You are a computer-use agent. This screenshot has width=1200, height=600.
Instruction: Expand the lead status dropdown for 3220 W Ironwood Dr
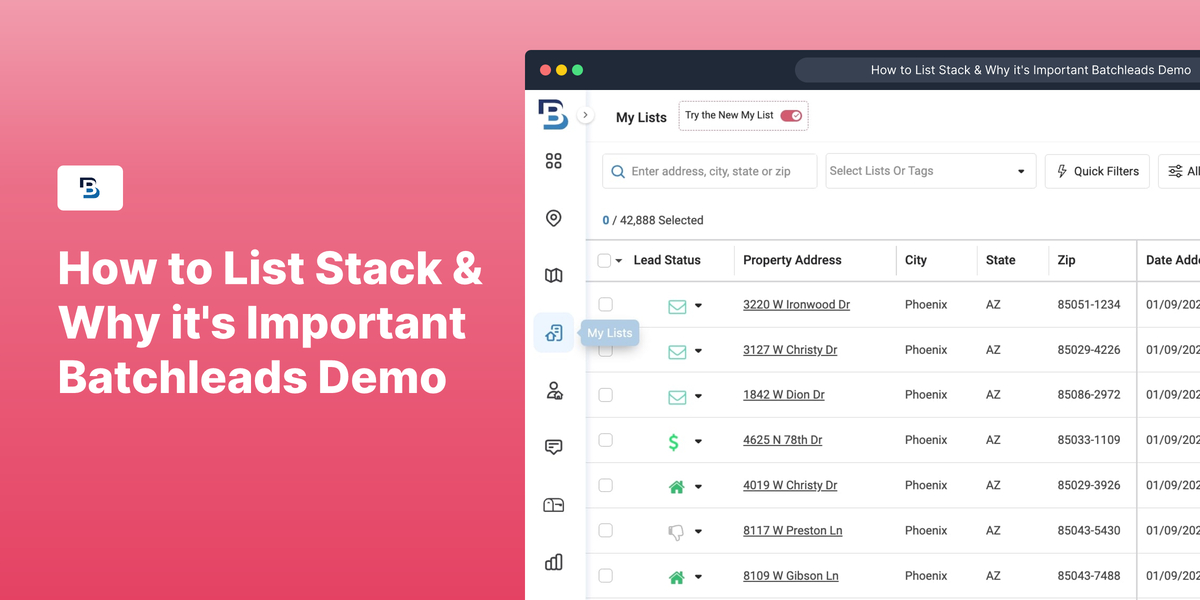point(699,304)
